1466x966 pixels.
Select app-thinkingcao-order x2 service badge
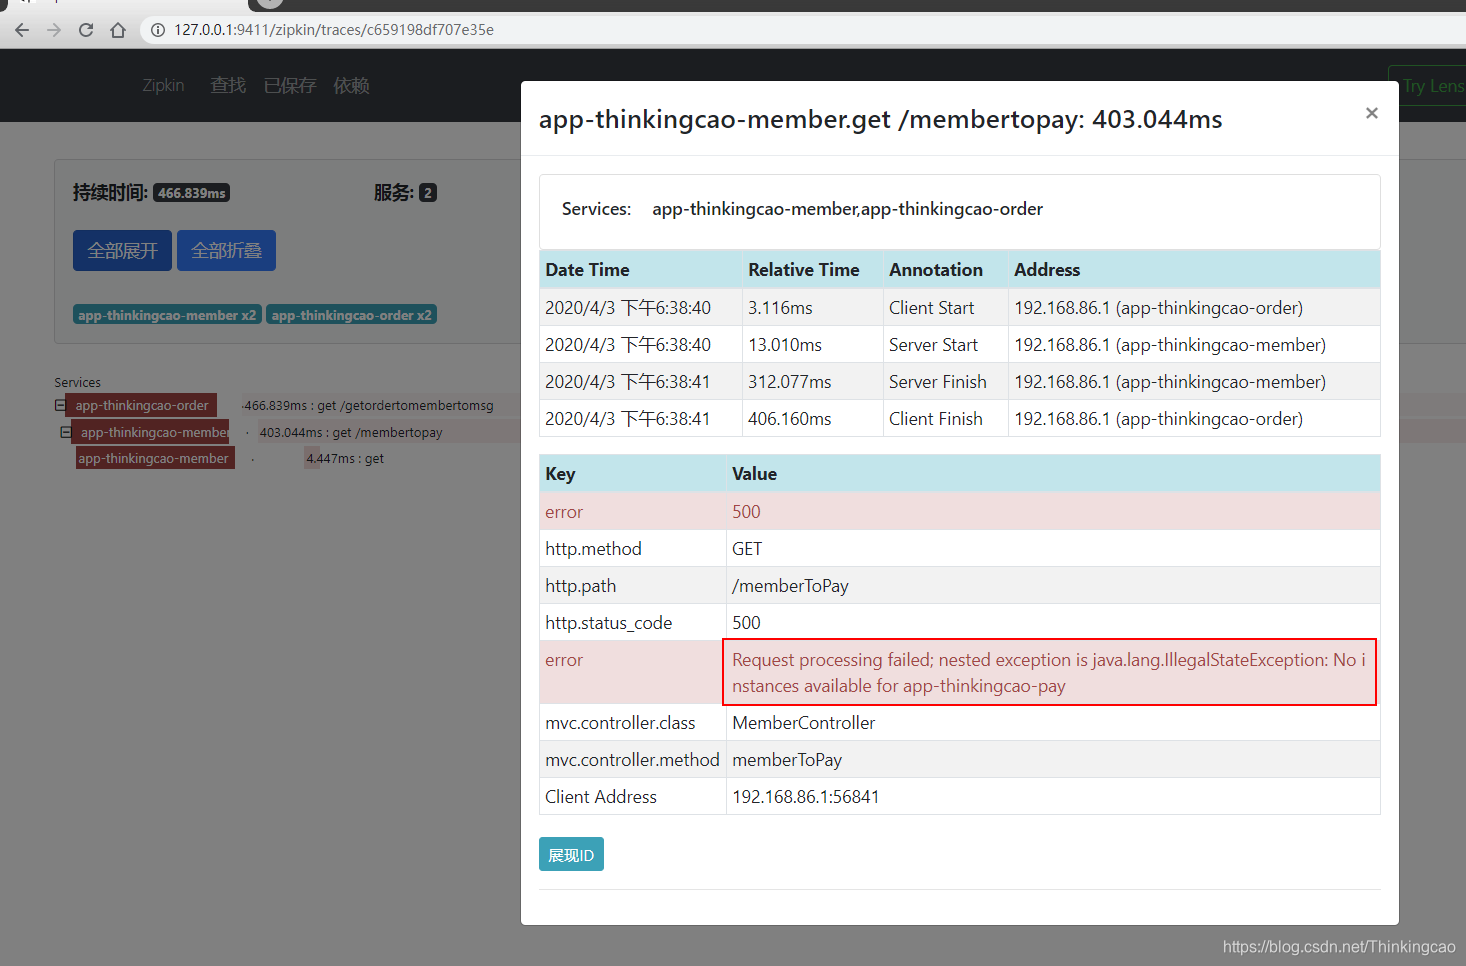pos(351,315)
